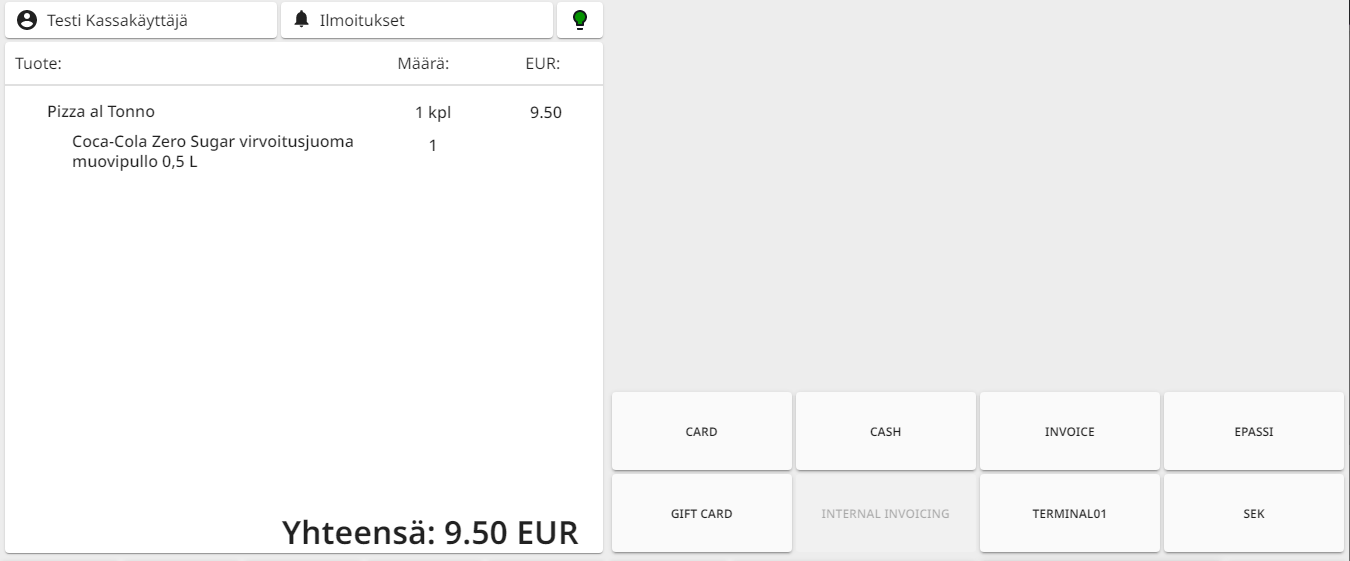Click the Coca-Cola Zero Sugar item
The height and width of the screenshot is (561, 1350).
point(212,152)
